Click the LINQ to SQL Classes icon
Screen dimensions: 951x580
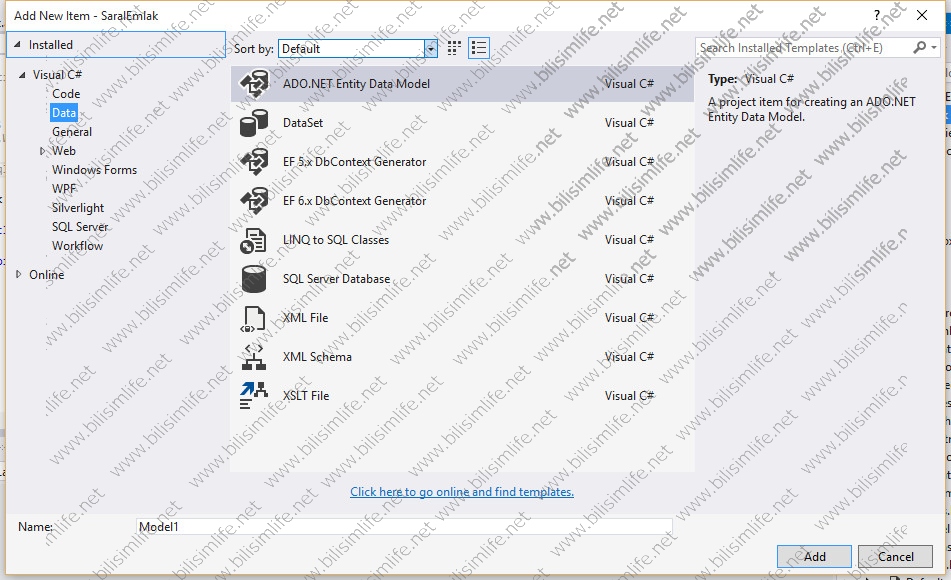[253, 240]
